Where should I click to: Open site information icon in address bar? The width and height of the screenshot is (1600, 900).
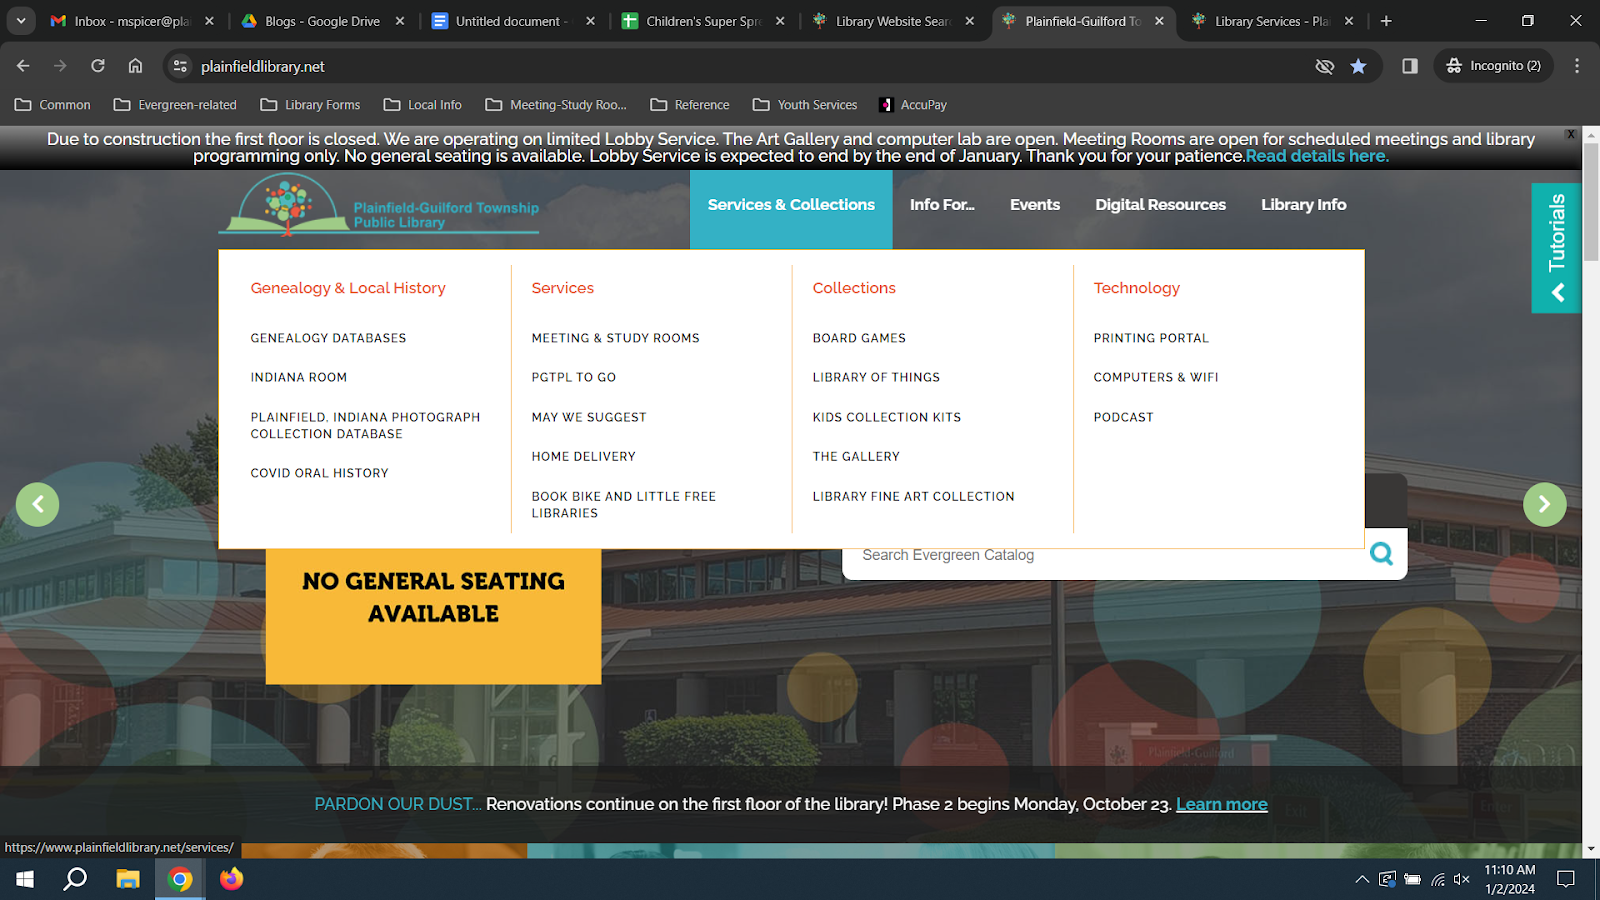[180, 66]
